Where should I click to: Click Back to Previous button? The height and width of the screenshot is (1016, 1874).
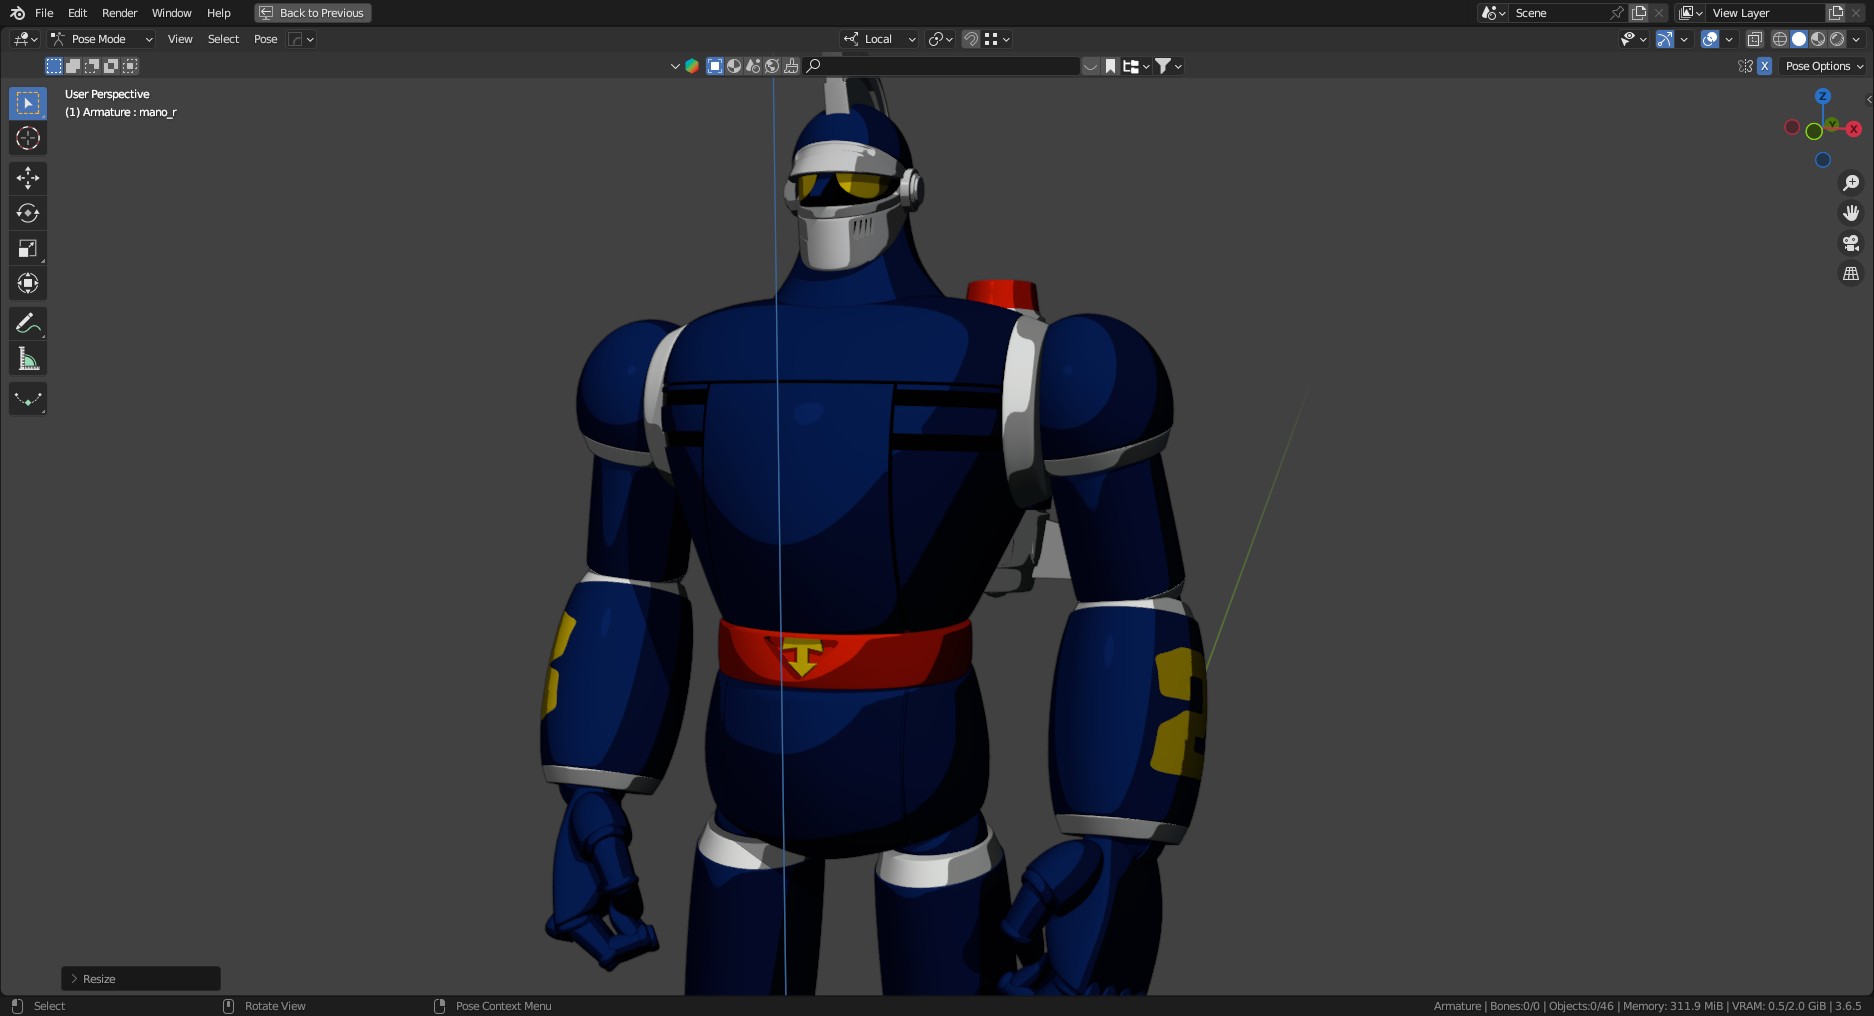[313, 13]
